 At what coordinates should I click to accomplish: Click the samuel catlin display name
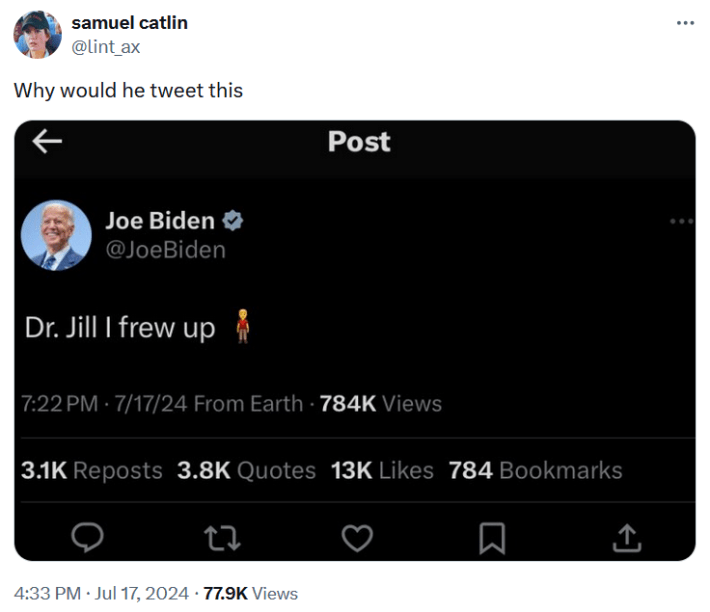129,22
